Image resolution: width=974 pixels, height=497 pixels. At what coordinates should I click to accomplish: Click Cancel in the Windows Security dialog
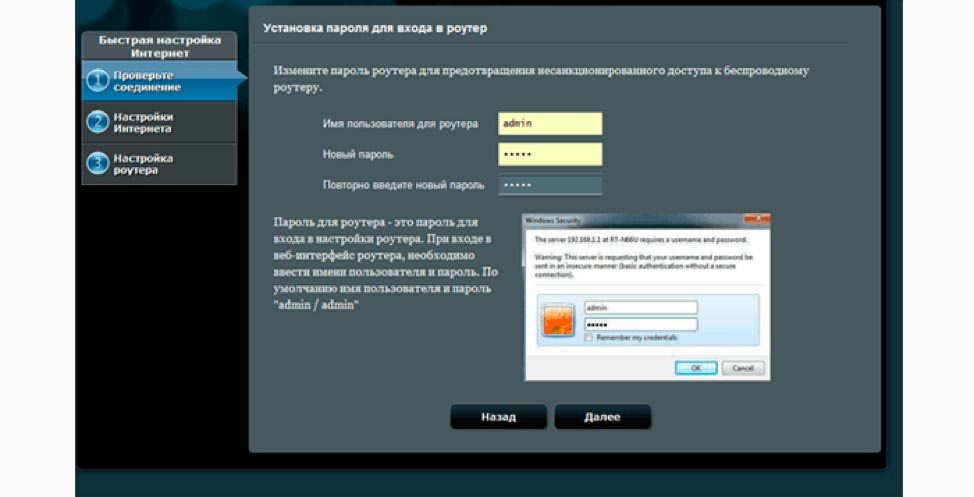click(743, 368)
